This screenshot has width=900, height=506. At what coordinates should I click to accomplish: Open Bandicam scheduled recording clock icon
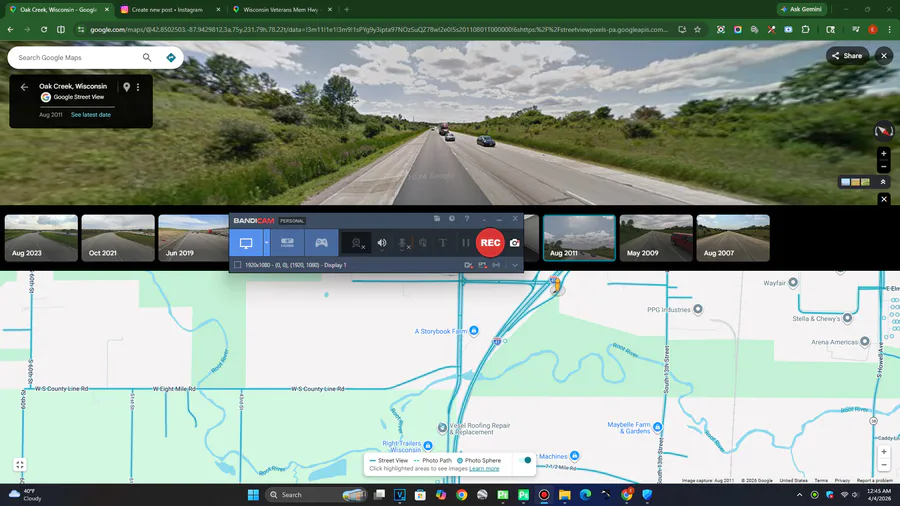452,219
